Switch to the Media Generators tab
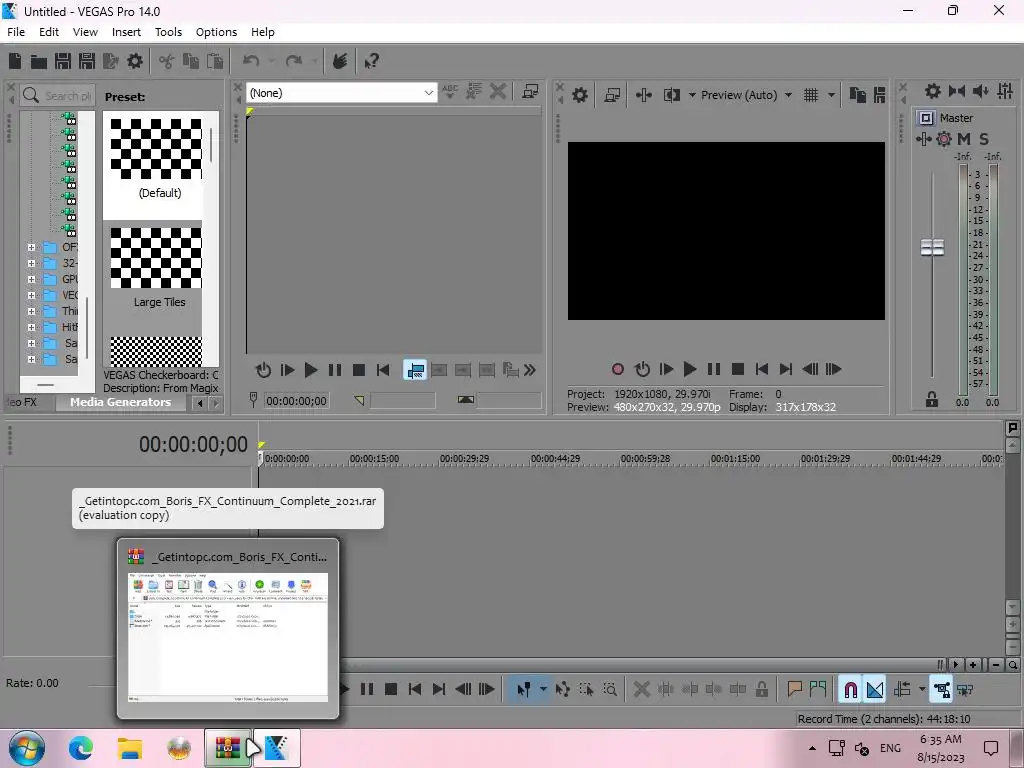 (x=120, y=402)
